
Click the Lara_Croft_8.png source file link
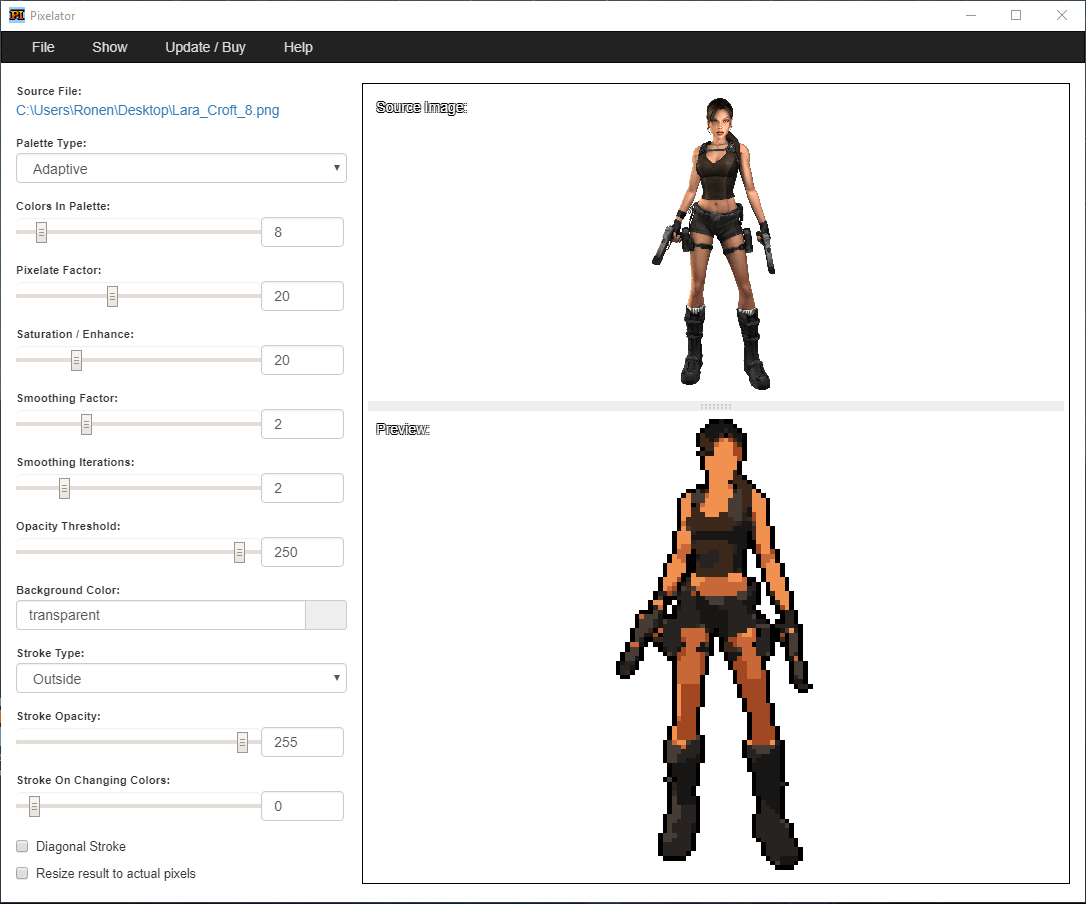tap(148, 110)
